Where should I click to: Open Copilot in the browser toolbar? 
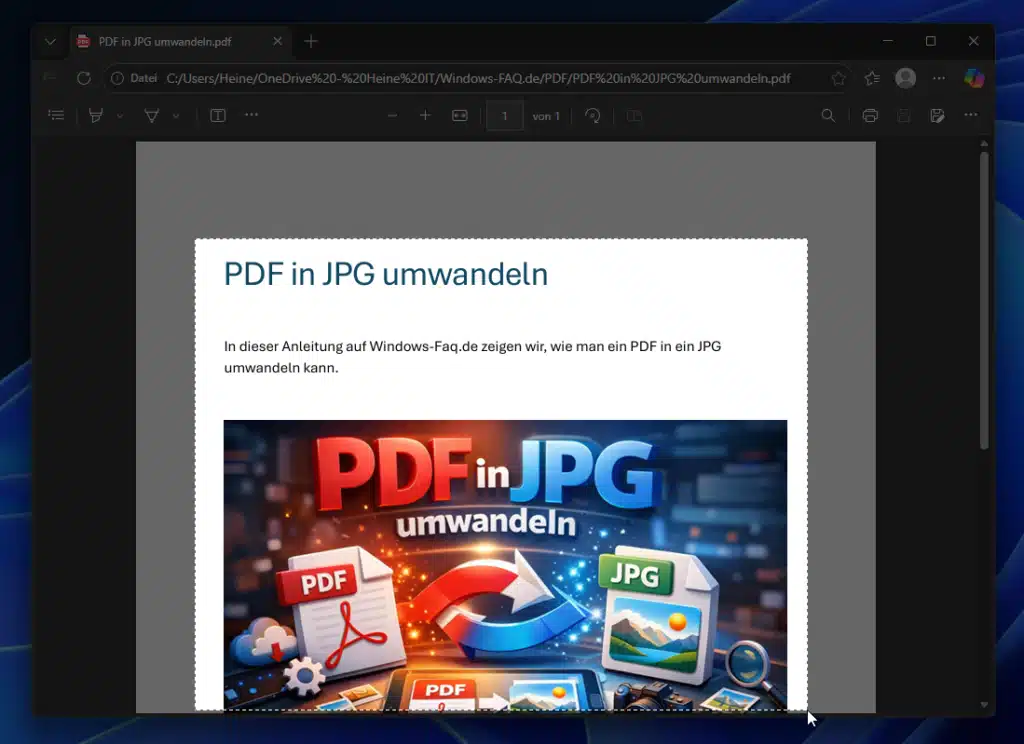coord(975,78)
